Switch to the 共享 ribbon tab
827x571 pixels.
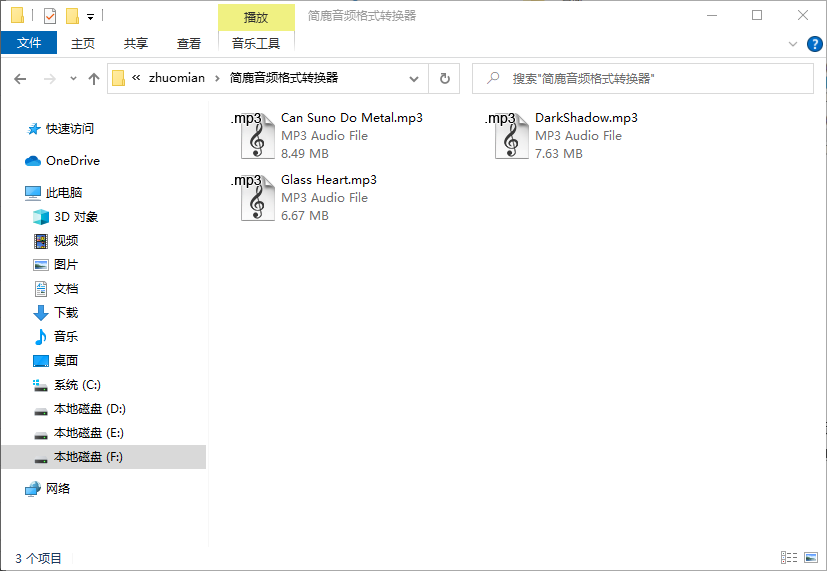(136, 43)
